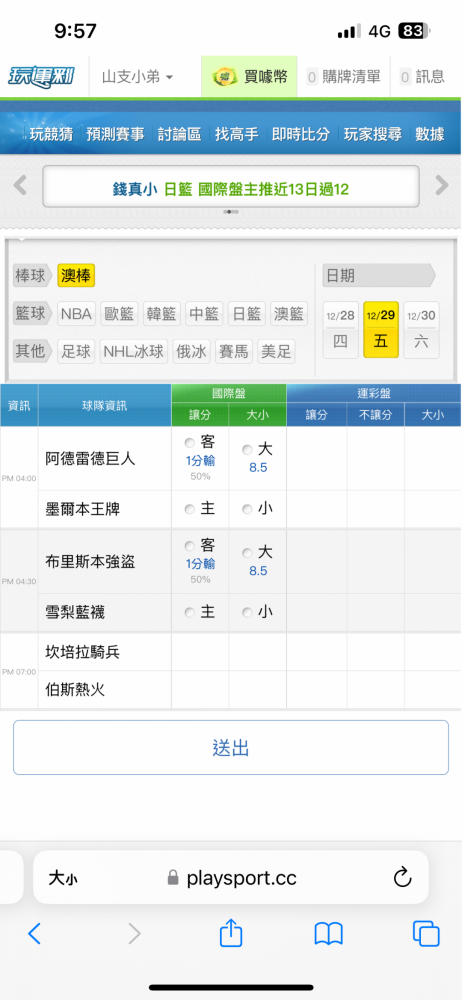
Task: Open team info for 阿德雷德巨人
Action: 90,459
